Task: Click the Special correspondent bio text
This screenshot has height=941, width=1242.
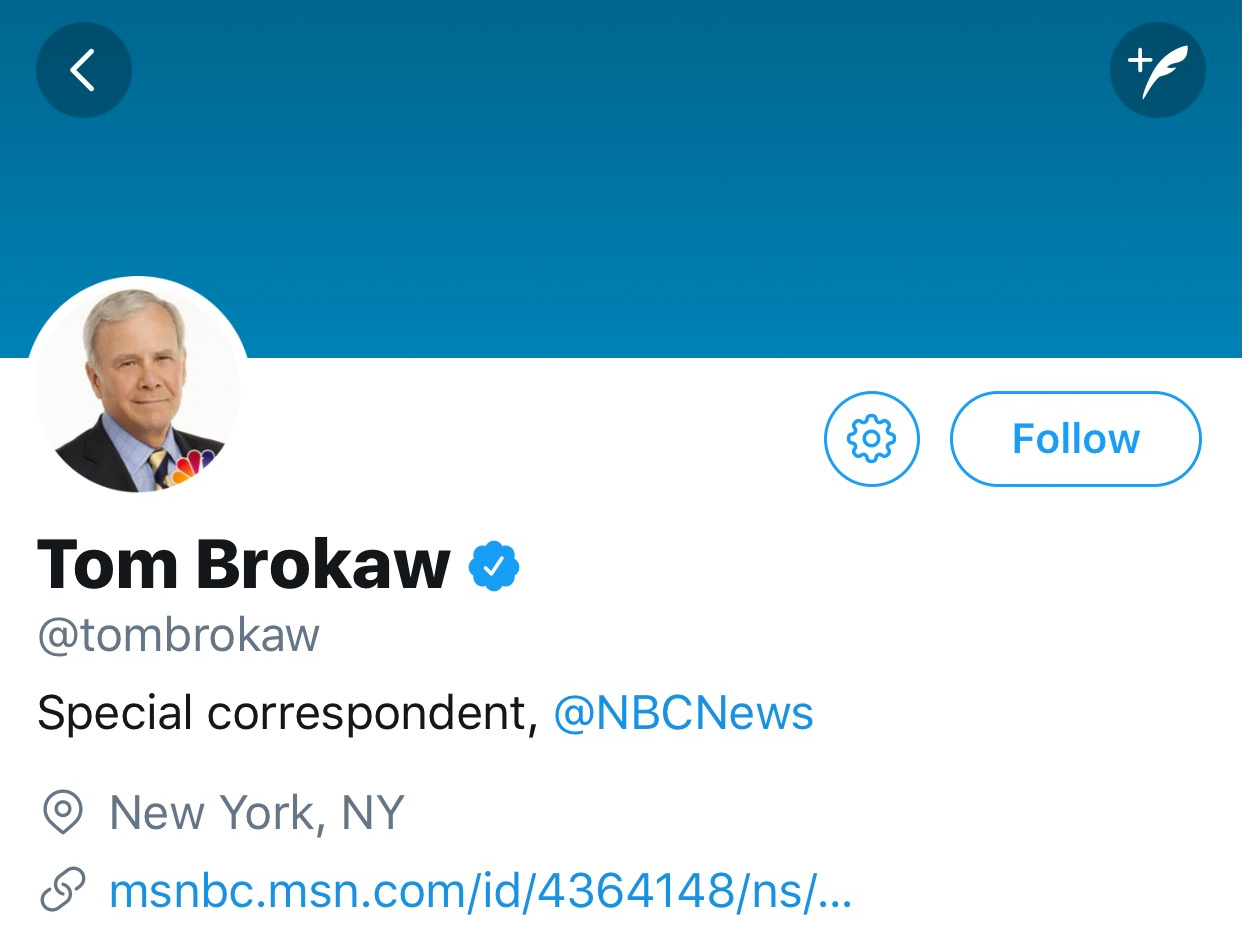Action: click(x=282, y=714)
